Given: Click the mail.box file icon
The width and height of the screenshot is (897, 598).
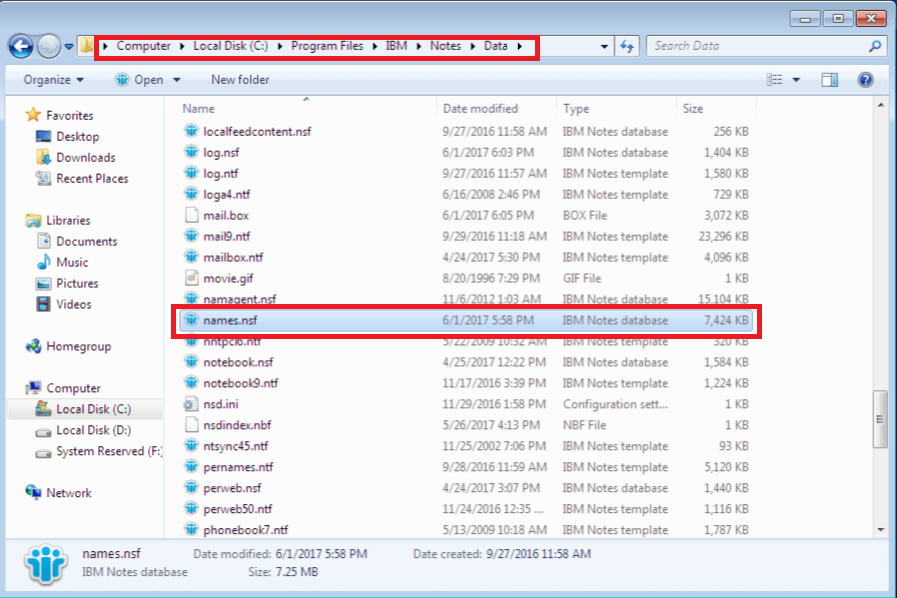Looking at the screenshot, I should (191, 215).
